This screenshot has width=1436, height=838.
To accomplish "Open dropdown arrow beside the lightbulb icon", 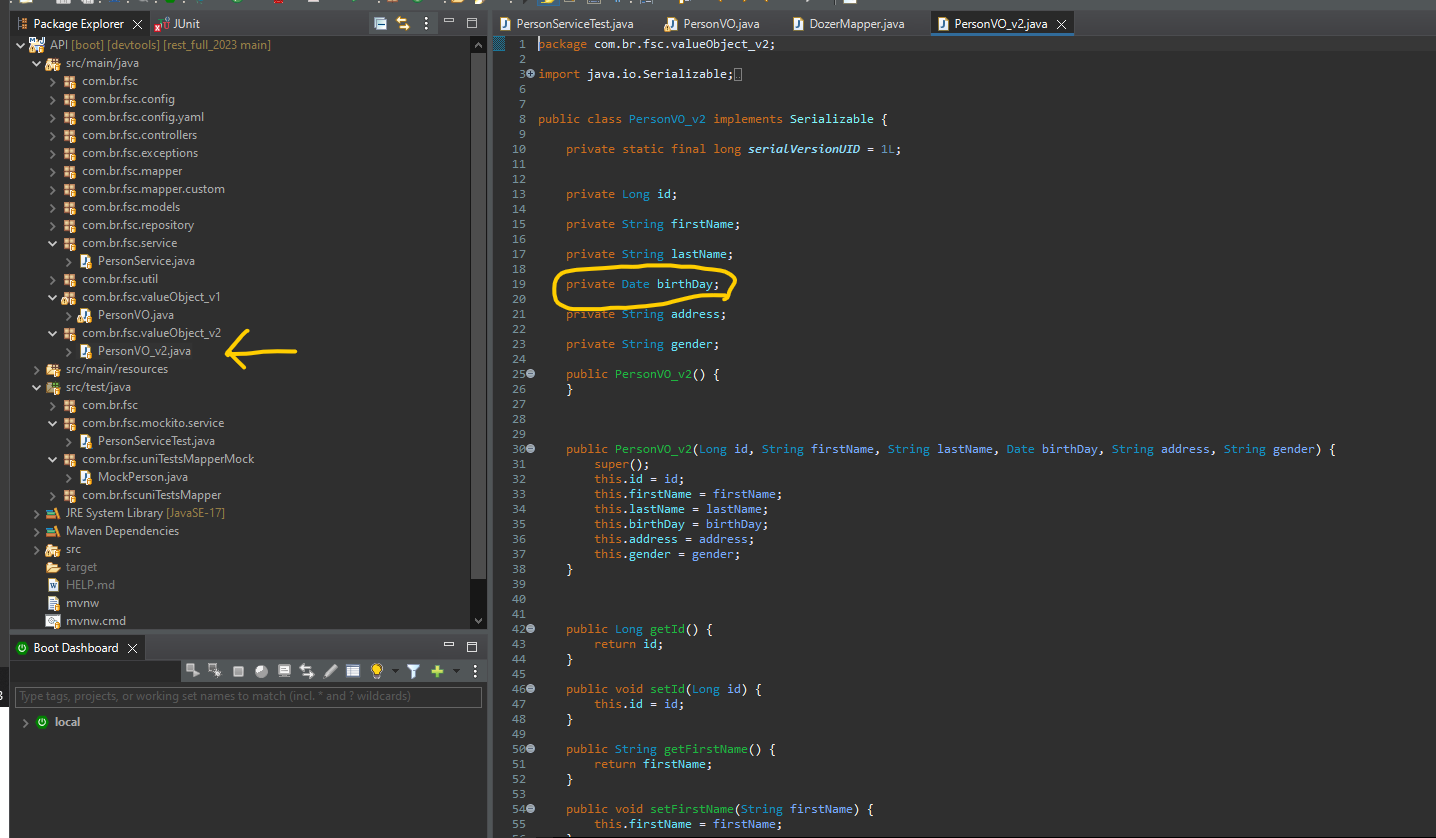I will [395, 671].
